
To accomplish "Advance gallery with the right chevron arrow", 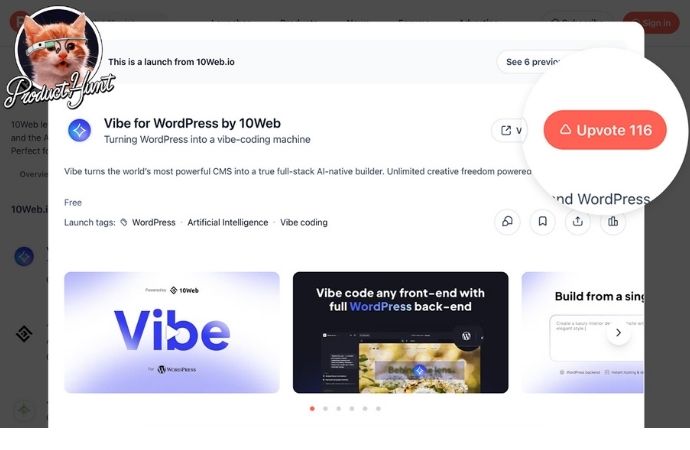I will pyautogui.click(x=618, y=333).
